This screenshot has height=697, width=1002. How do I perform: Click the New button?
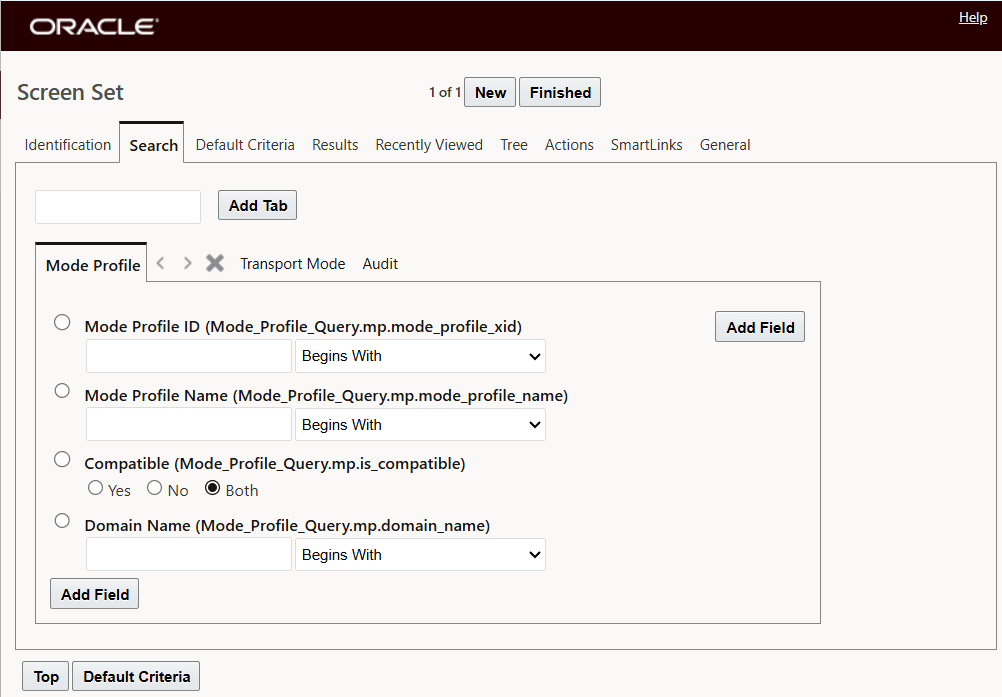(x=490, y=91)
